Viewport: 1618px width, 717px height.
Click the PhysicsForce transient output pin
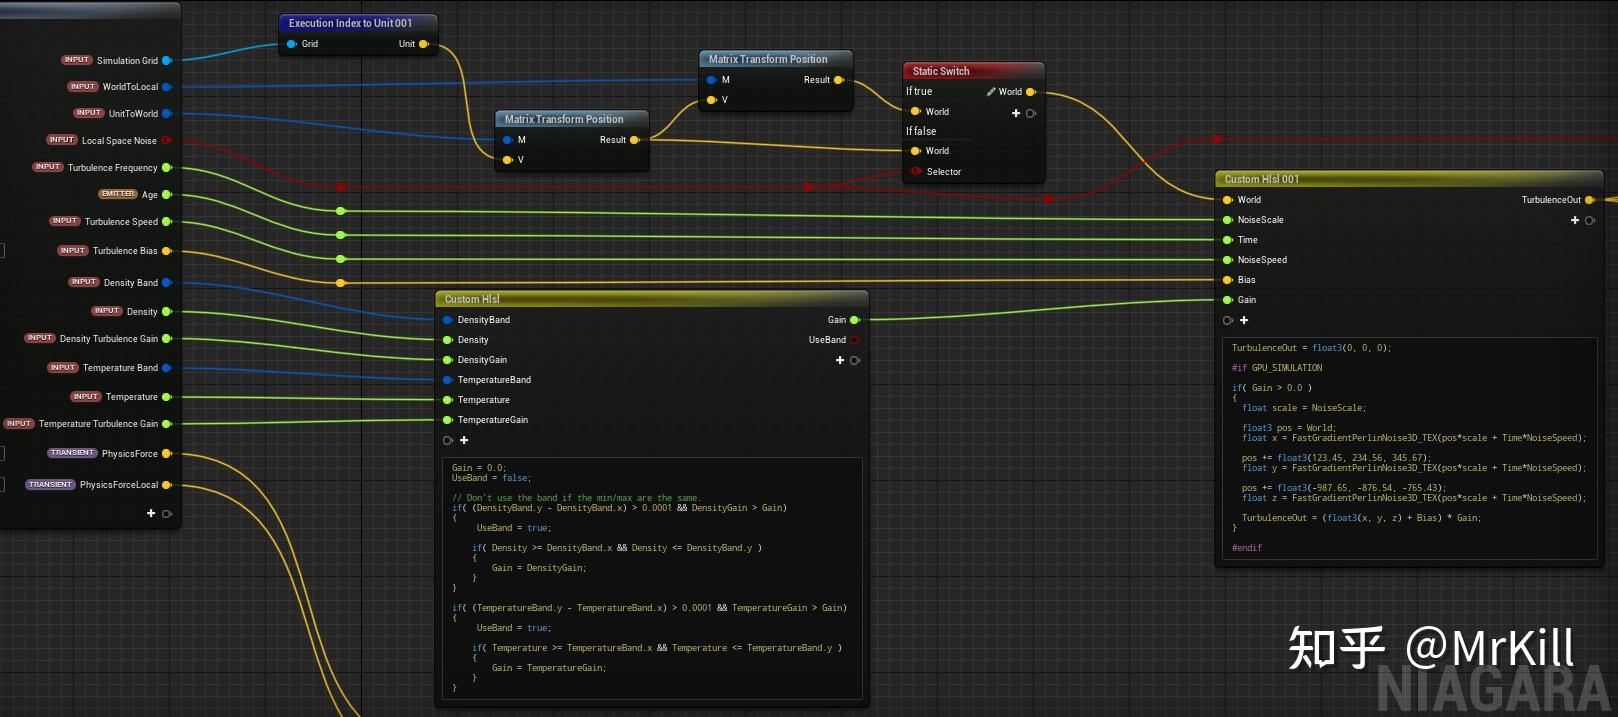[167, 454]
